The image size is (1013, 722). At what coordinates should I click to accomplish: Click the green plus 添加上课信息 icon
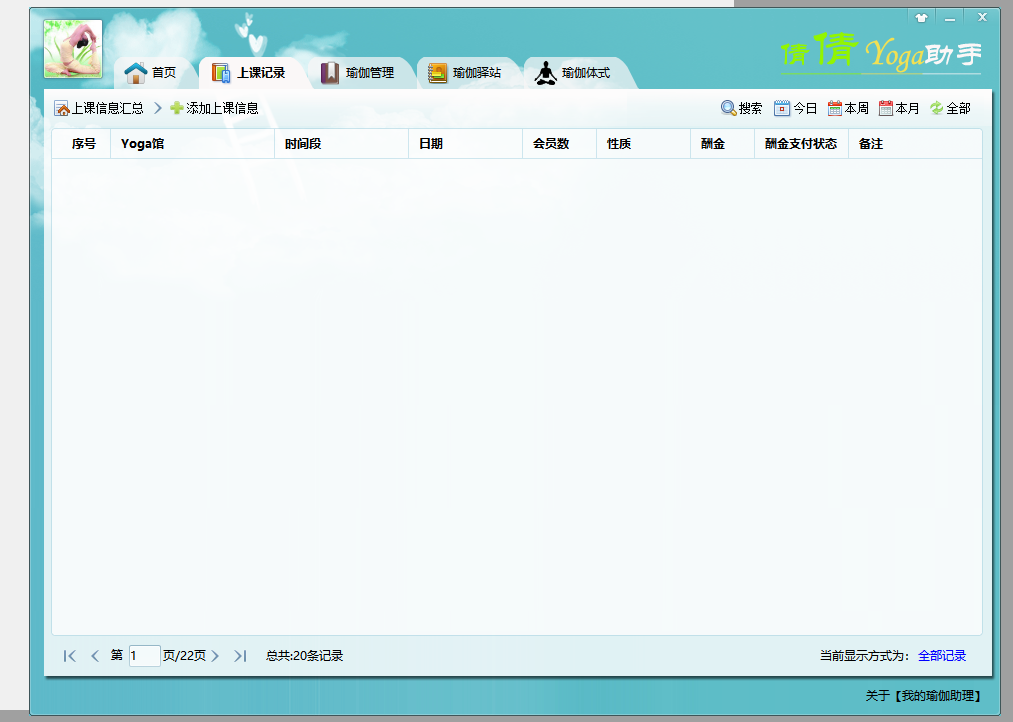pos(177,108)
